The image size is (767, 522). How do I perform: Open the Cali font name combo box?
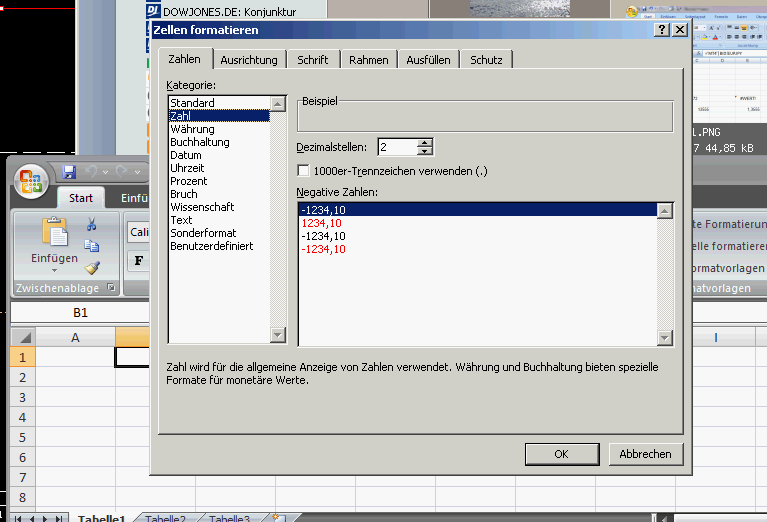click(138, 232)
